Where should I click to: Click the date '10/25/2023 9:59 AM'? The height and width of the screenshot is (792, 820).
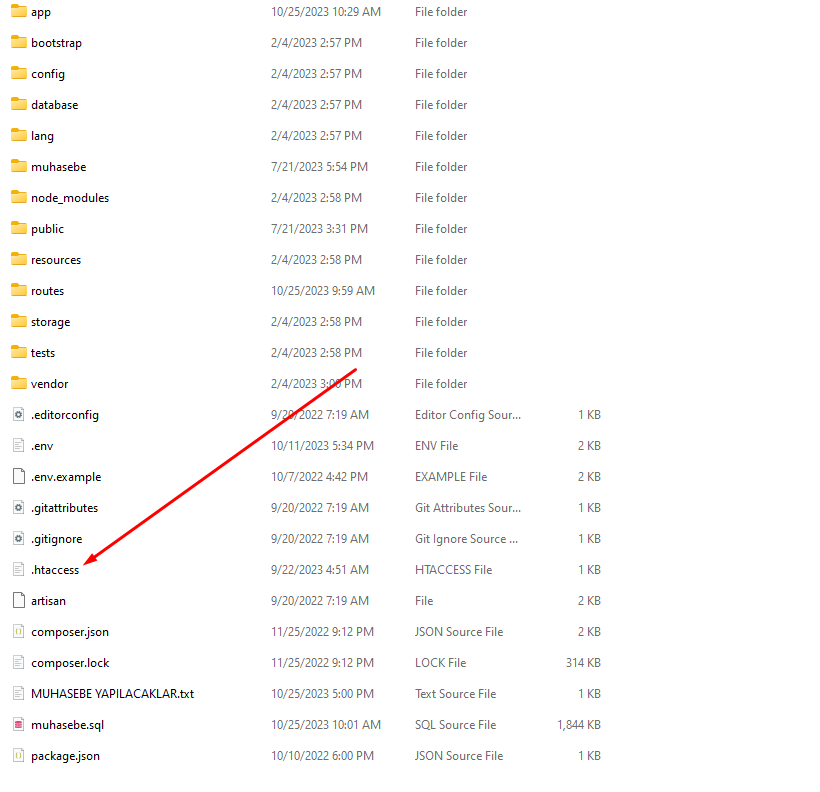323,290
